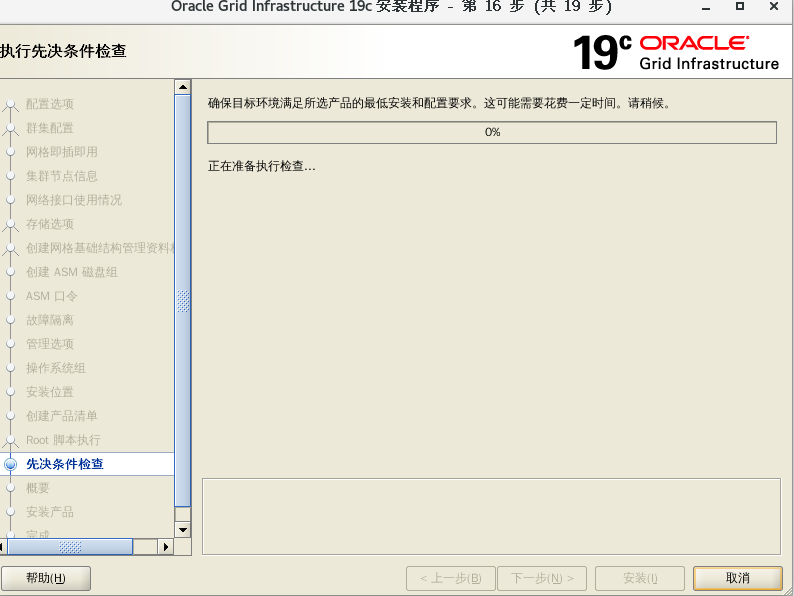Click the disabled 安装(I) install button
The width and height of the screenshot is (794, 596).
coord(640,578)
